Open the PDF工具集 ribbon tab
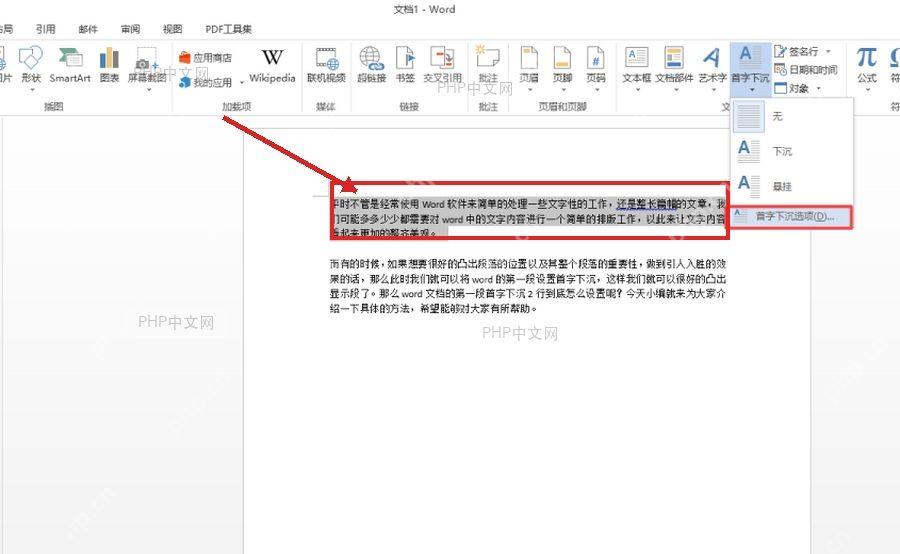 click(228, 29)
